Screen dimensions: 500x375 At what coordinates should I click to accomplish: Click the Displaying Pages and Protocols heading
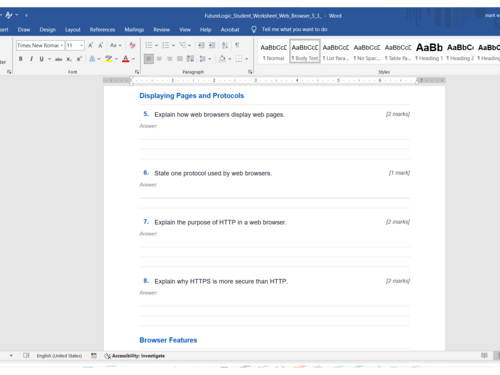192,96
